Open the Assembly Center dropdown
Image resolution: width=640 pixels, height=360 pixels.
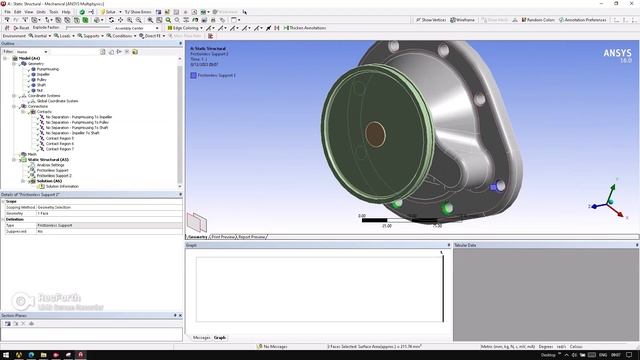point(136,28)
